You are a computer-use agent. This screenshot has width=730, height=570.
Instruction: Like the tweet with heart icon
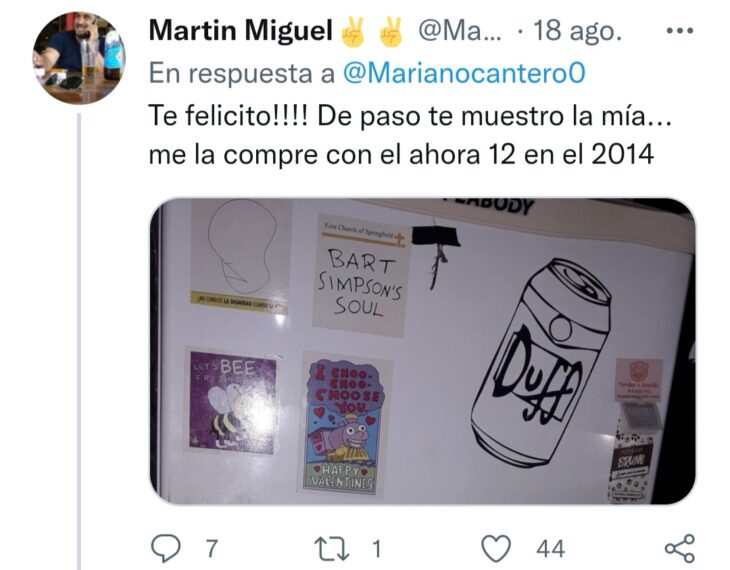[x=496, y=548]
